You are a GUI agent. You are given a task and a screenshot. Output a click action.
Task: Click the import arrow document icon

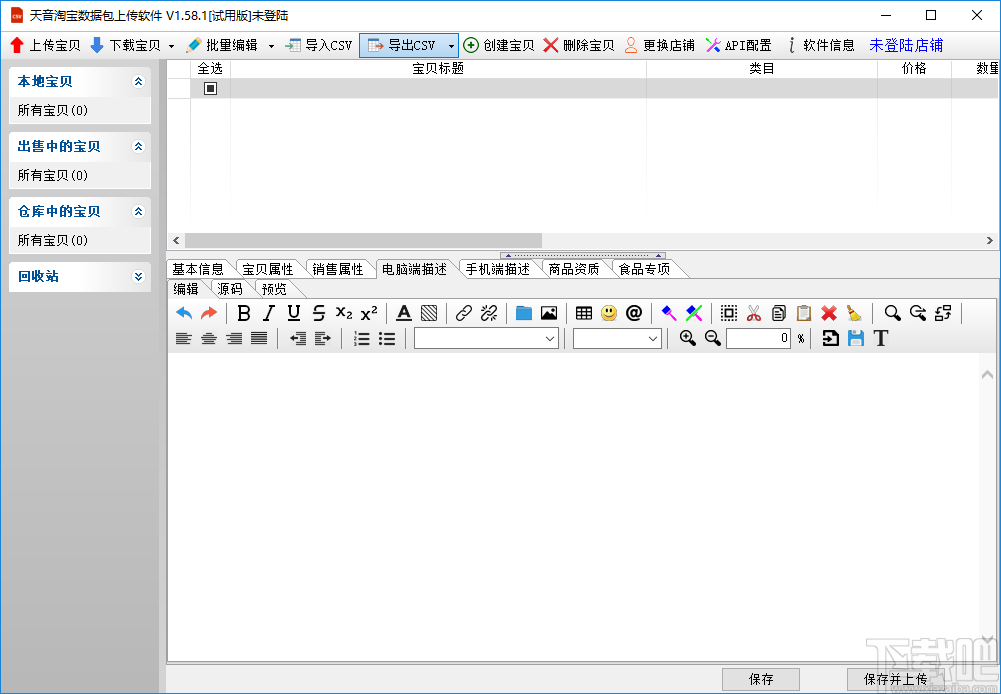point(830,338)
